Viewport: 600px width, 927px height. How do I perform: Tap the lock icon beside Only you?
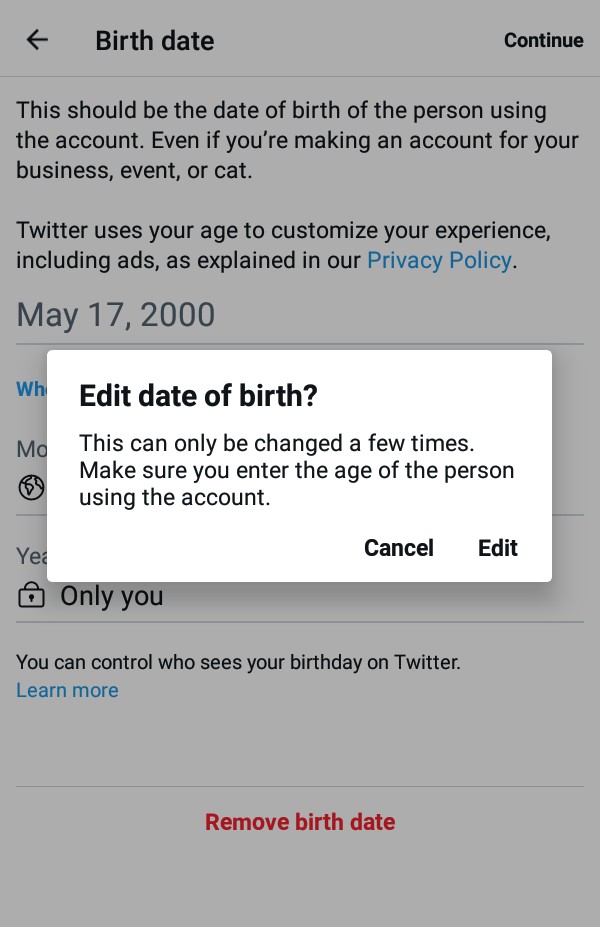click(x=31, y=595)
